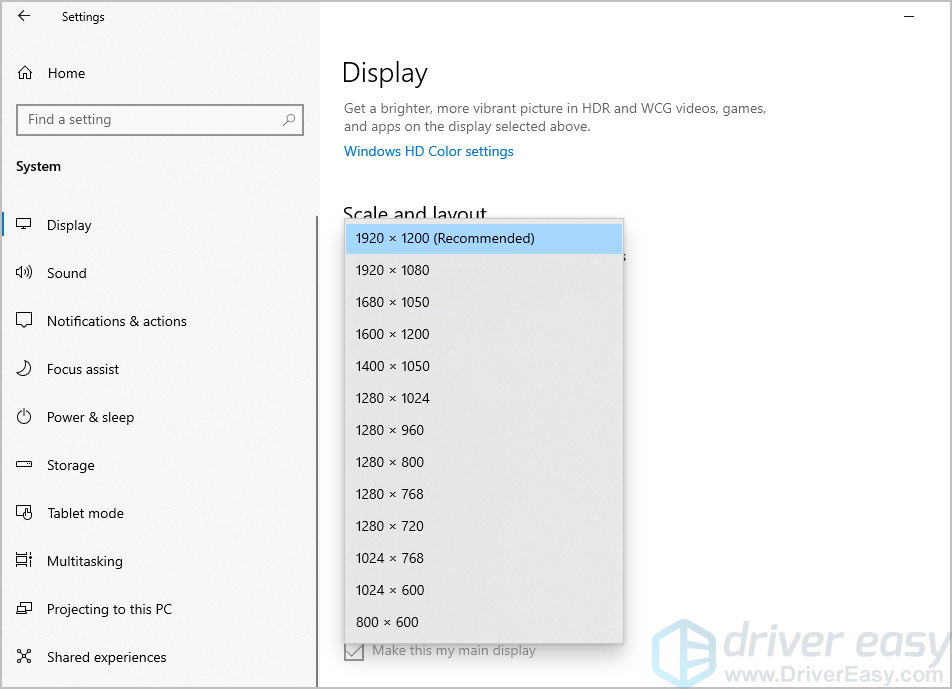The image size is (952, 689).
Task: Go to Projecting to this PC
Action: (109, 609)
